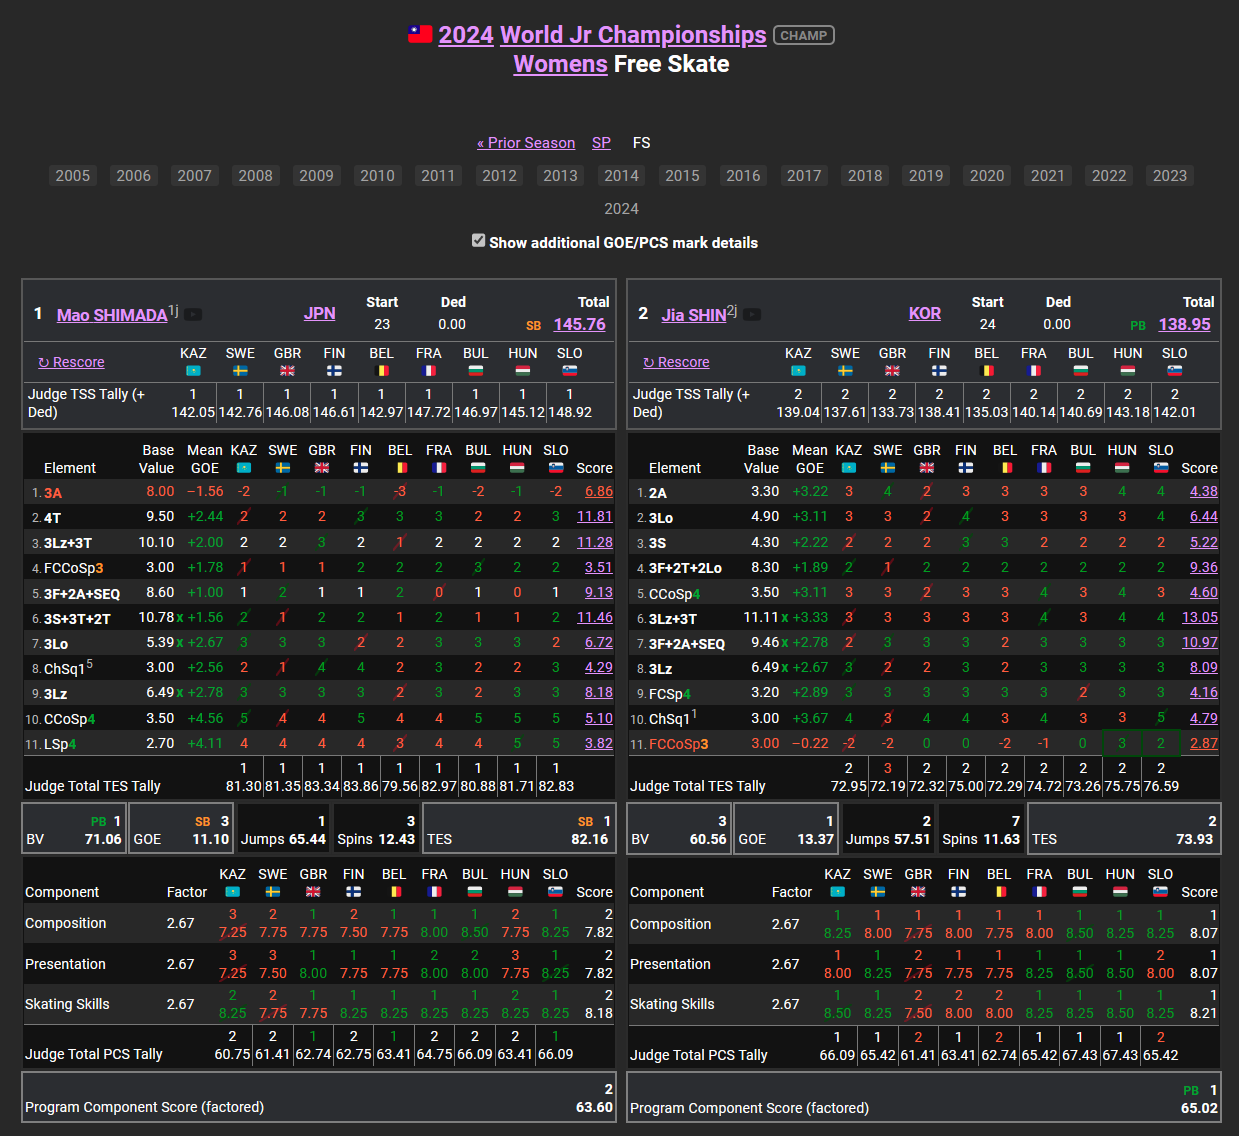This screenshot has height=1136, width=1239.
Task: Switch to the SP segment tab
Action: [x=601, y=143]
